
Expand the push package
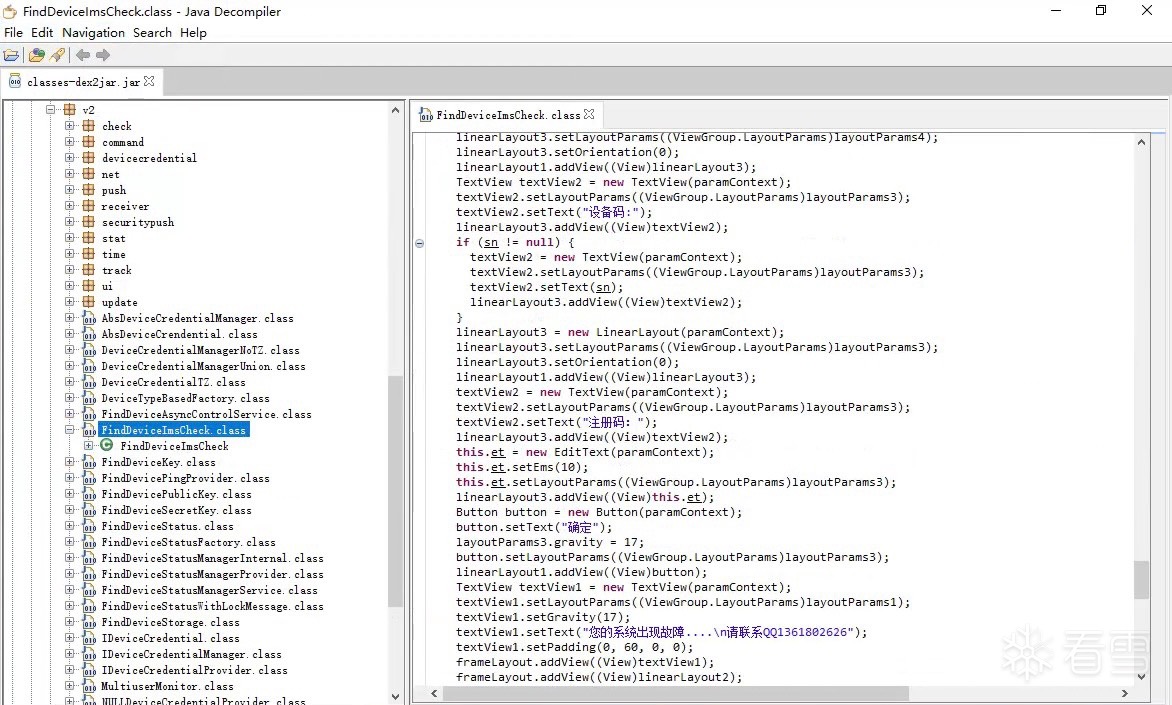[x=70, y=190]
